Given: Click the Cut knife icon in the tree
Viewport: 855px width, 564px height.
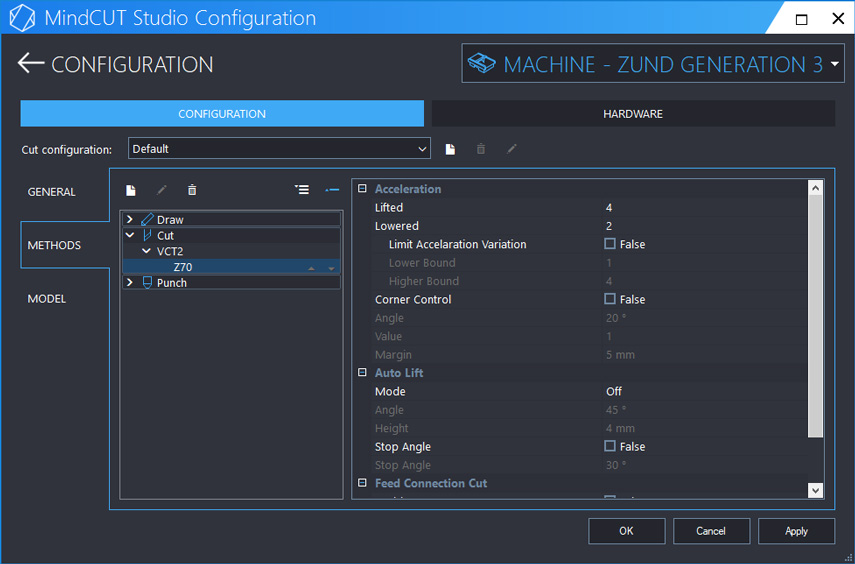Looking at the screenshot, I should point(147,236).
